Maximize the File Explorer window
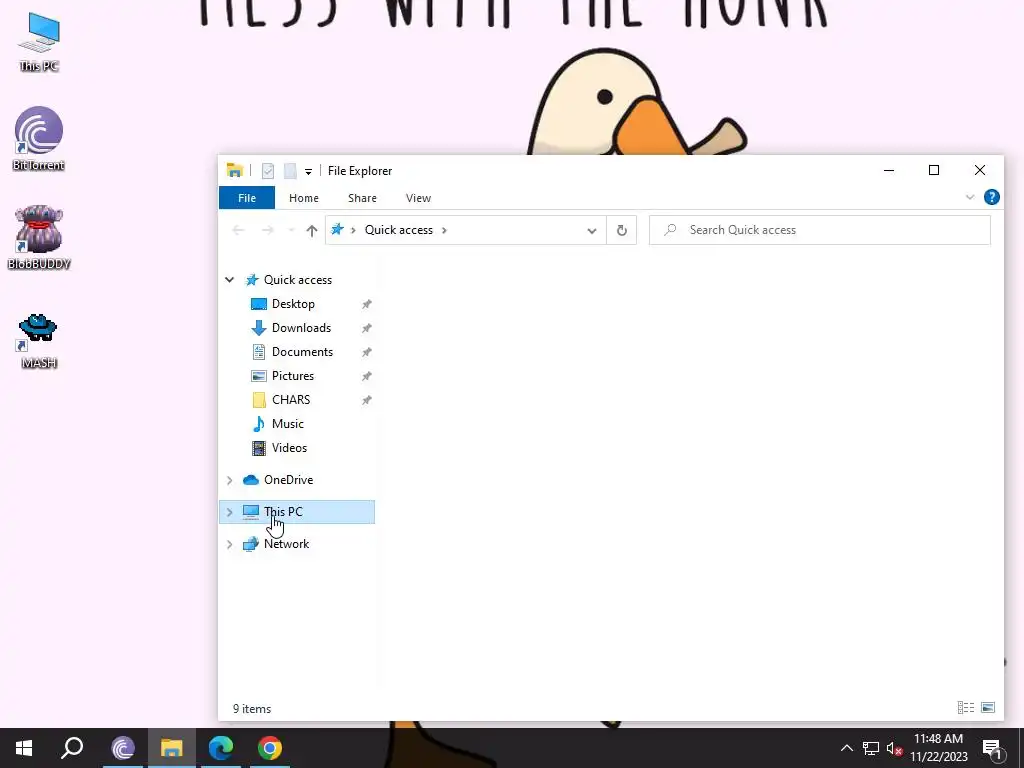Screen dimensions: 1024x768 (934, 170)
